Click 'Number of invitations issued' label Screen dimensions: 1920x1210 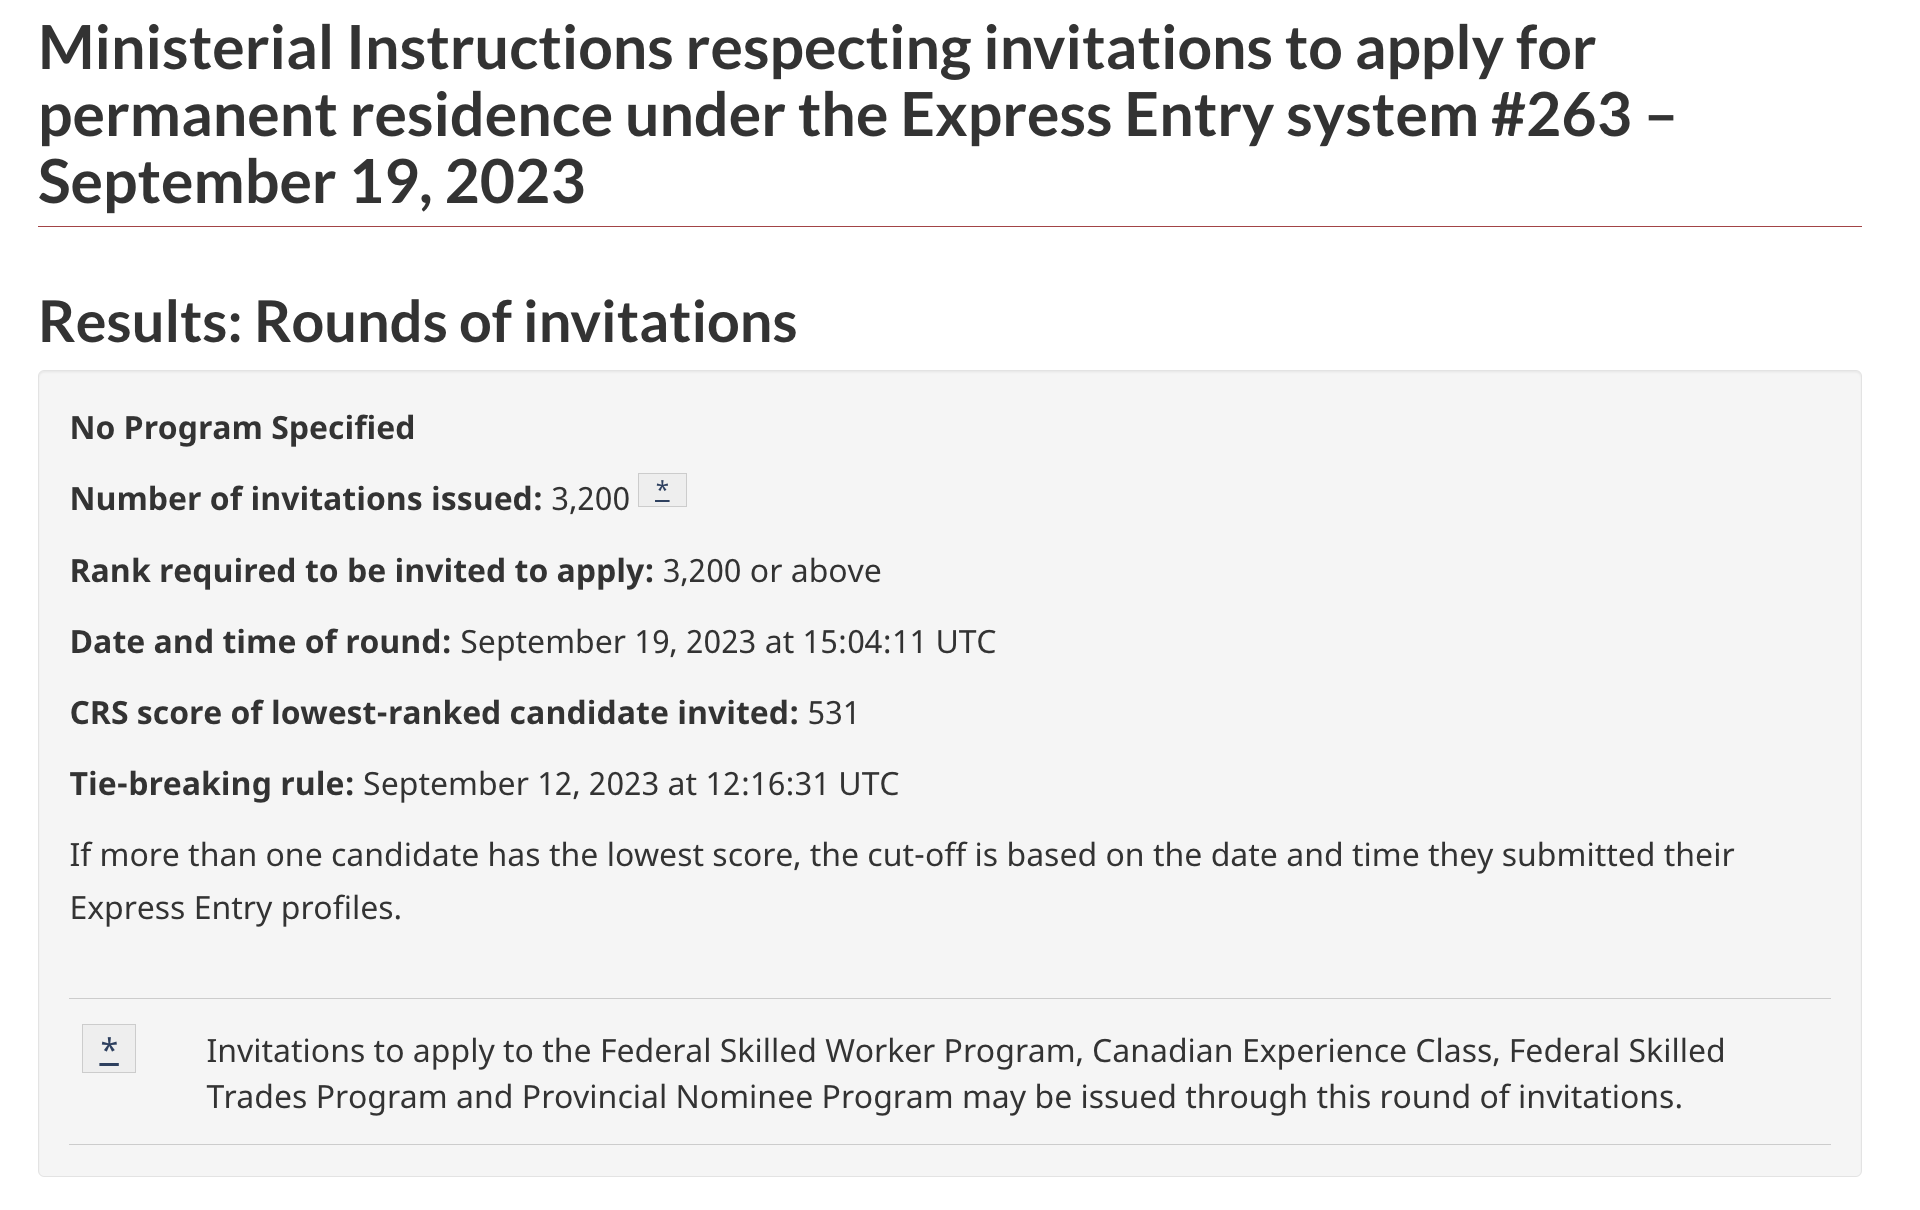click(306, 499)
